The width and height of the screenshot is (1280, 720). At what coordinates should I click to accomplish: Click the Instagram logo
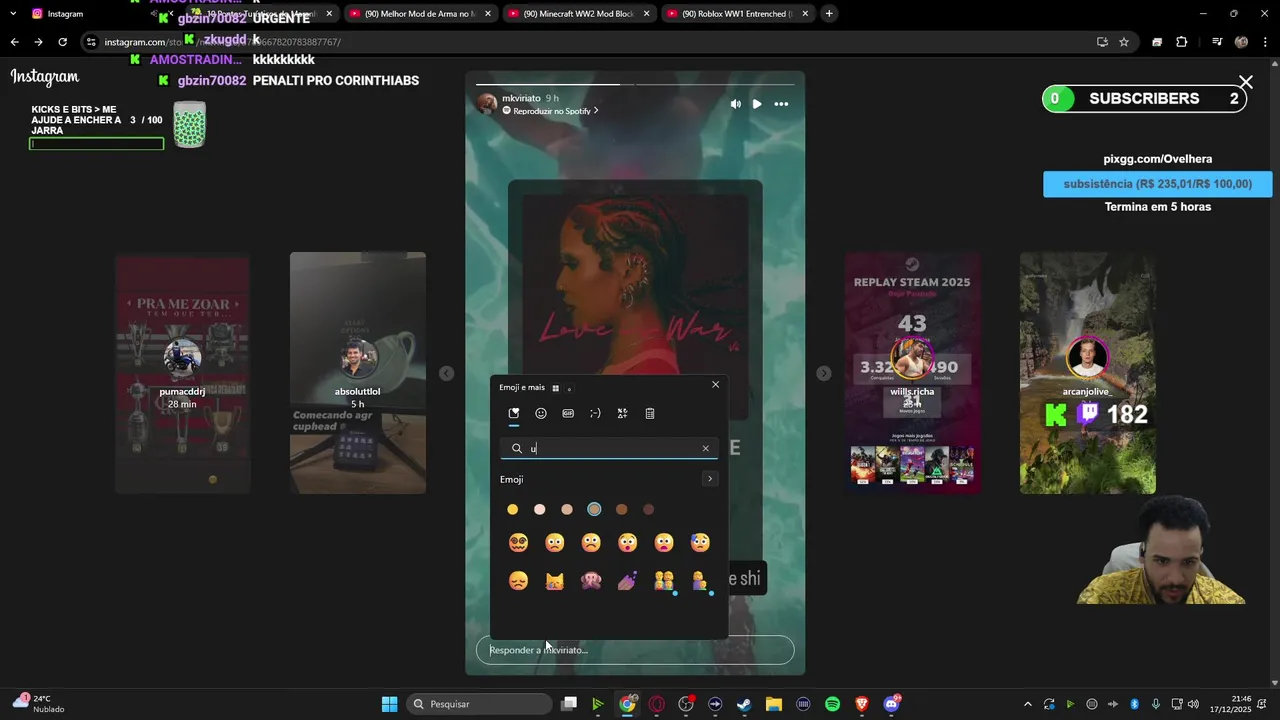45,78
